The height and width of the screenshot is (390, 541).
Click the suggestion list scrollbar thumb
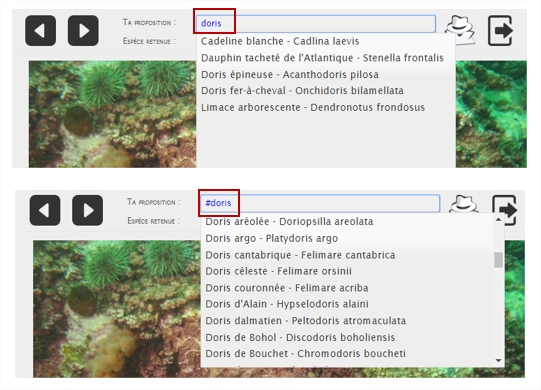pos(498,260)
